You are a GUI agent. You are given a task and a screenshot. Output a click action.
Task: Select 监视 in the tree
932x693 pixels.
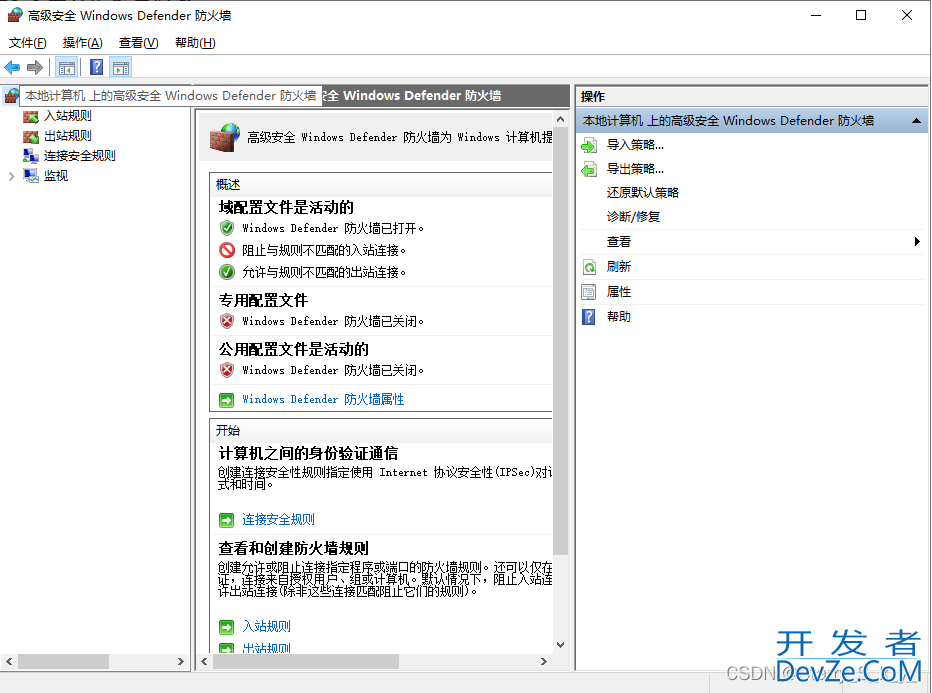pos(56,176)
